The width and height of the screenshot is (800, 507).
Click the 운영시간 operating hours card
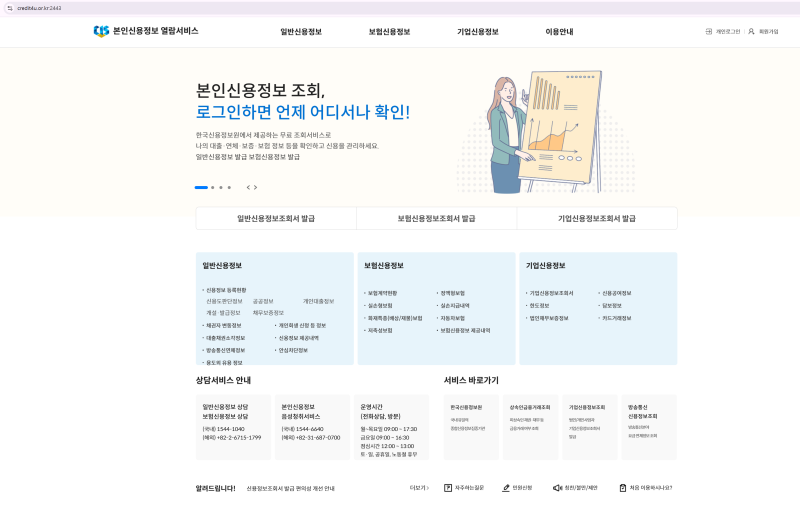(391, 427)
